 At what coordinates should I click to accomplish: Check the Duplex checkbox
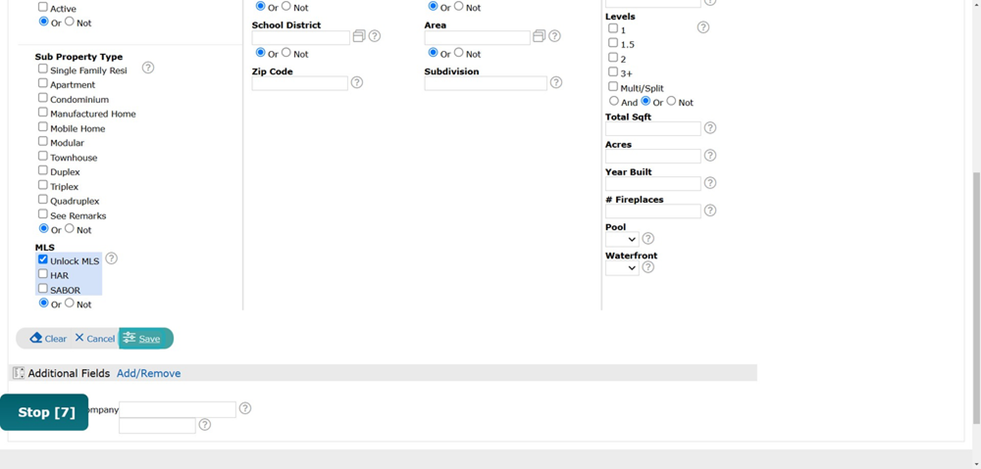pyautogui.click(x=43, y=170)
